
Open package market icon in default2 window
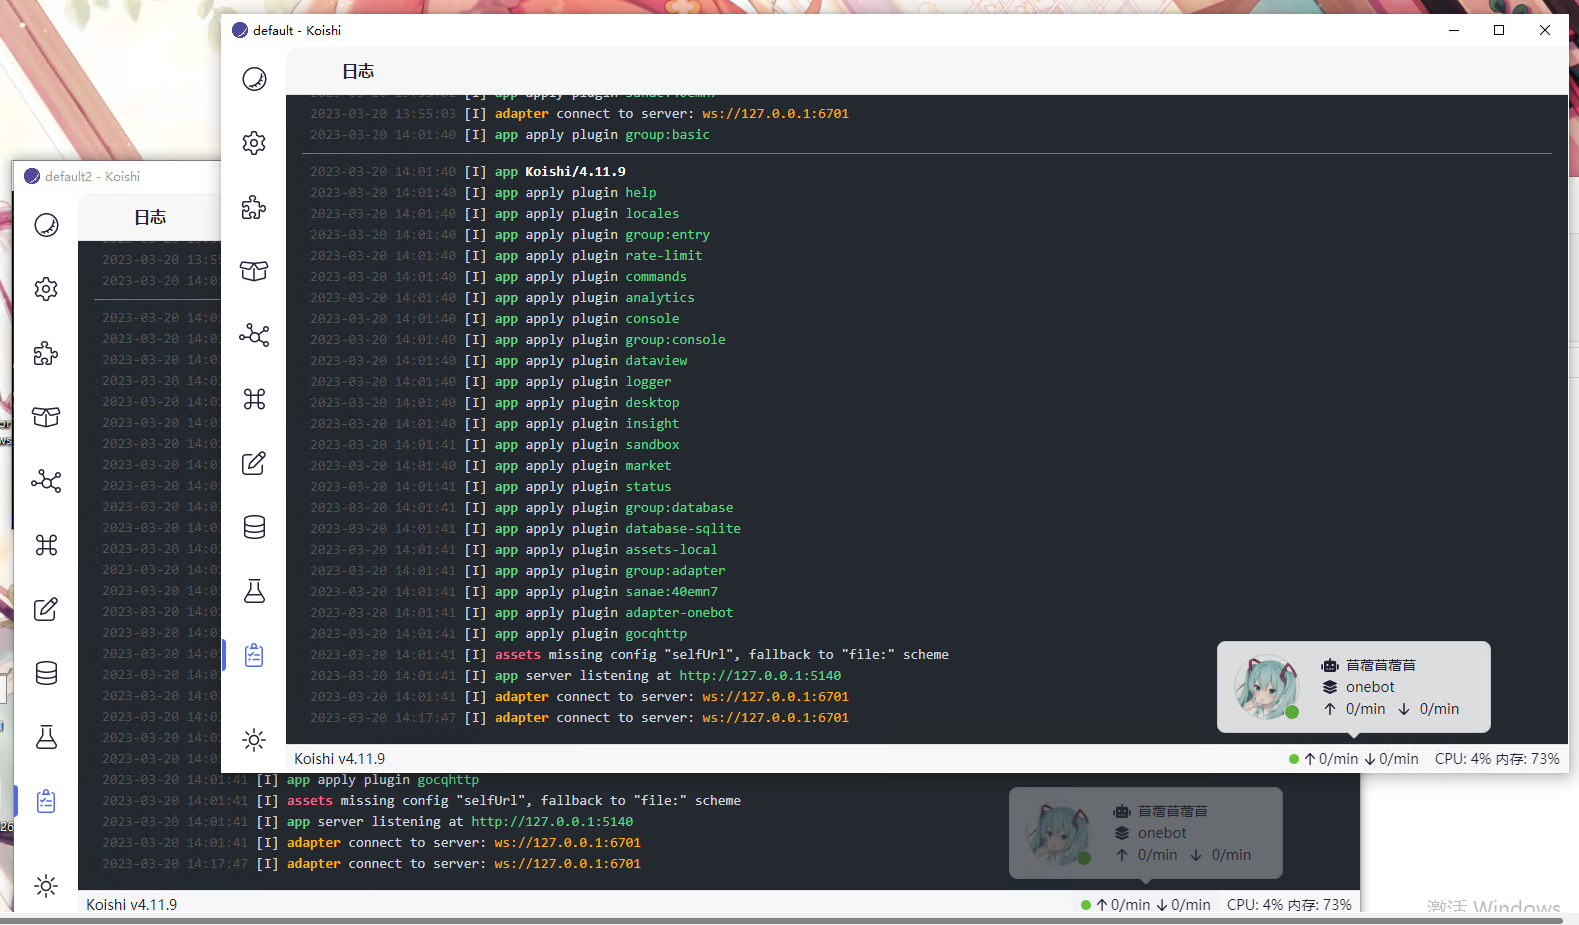tap(46, 417)
